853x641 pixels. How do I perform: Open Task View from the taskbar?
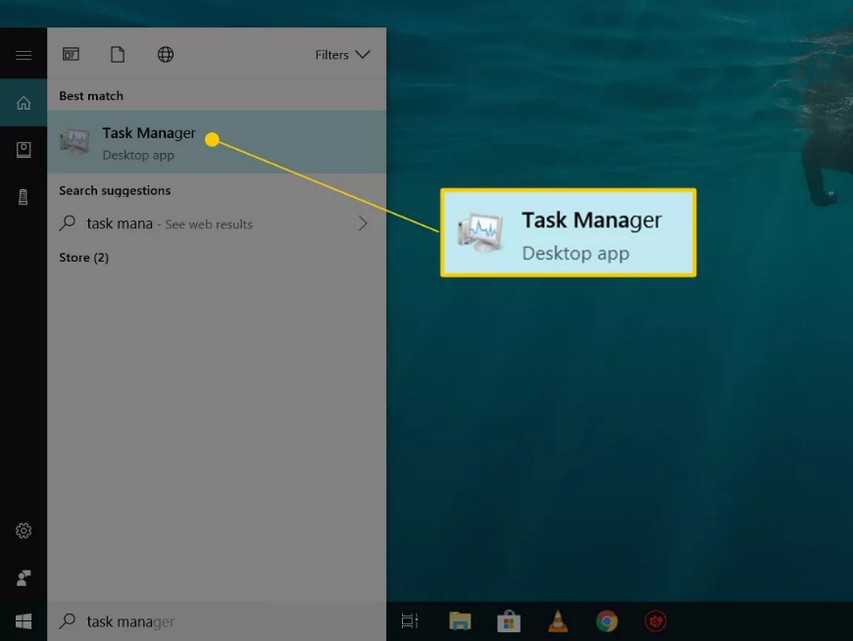click(x=410, y=621)
